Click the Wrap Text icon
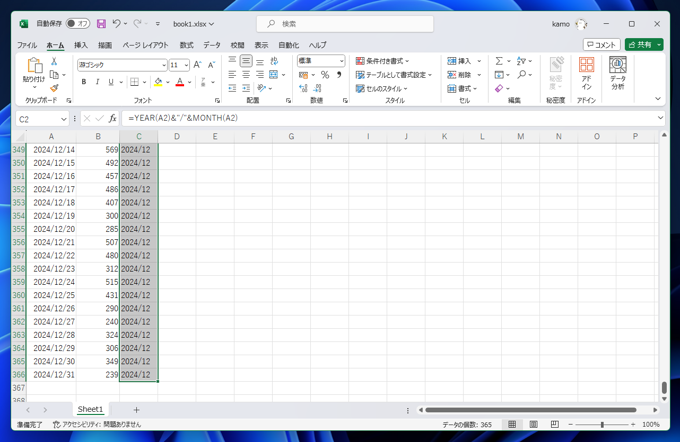Image resolution: width=680 pixels, height=442 pixels. pos(274,61)
